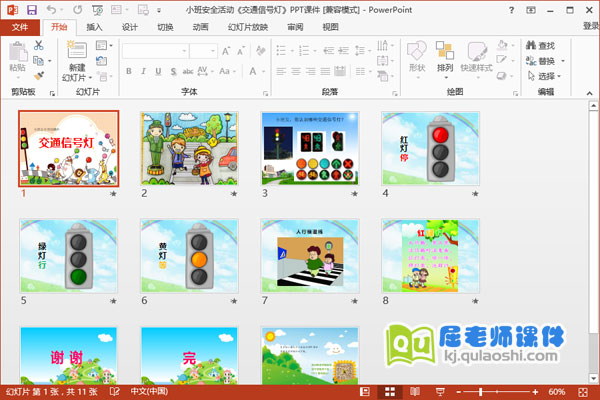This screenshot has width=600, height=400.
Task: Toggle Align Left paragraph button
Action: [x=281, y=71]
